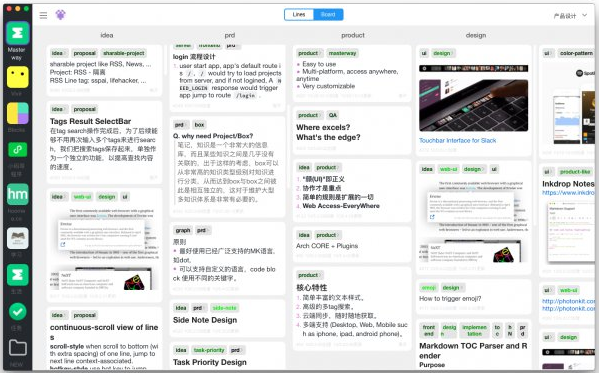Open the hamburger menu icon
This screenshot has width=599, height=373.
pyautogui.click(x=43, y=15)
